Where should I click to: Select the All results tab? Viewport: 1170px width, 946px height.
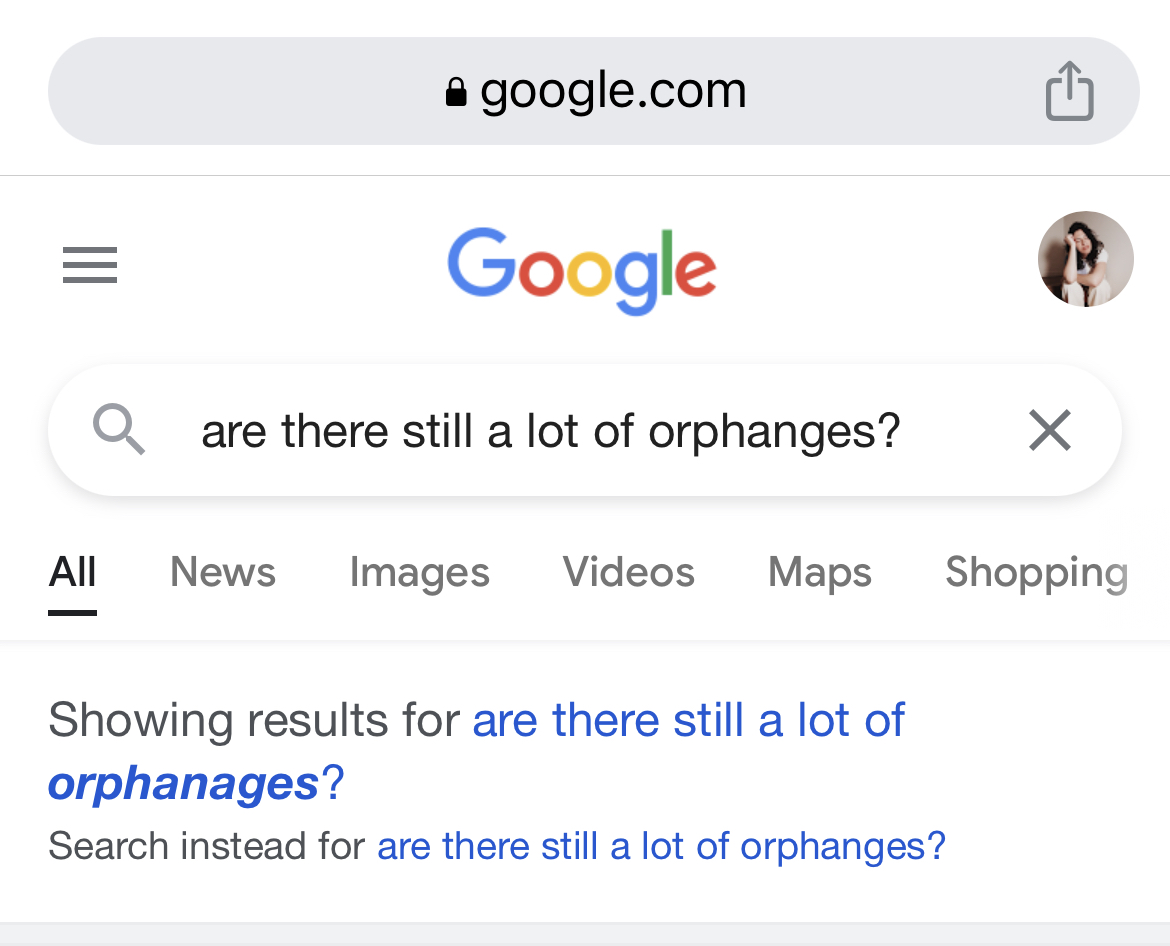tap(73, 573)
